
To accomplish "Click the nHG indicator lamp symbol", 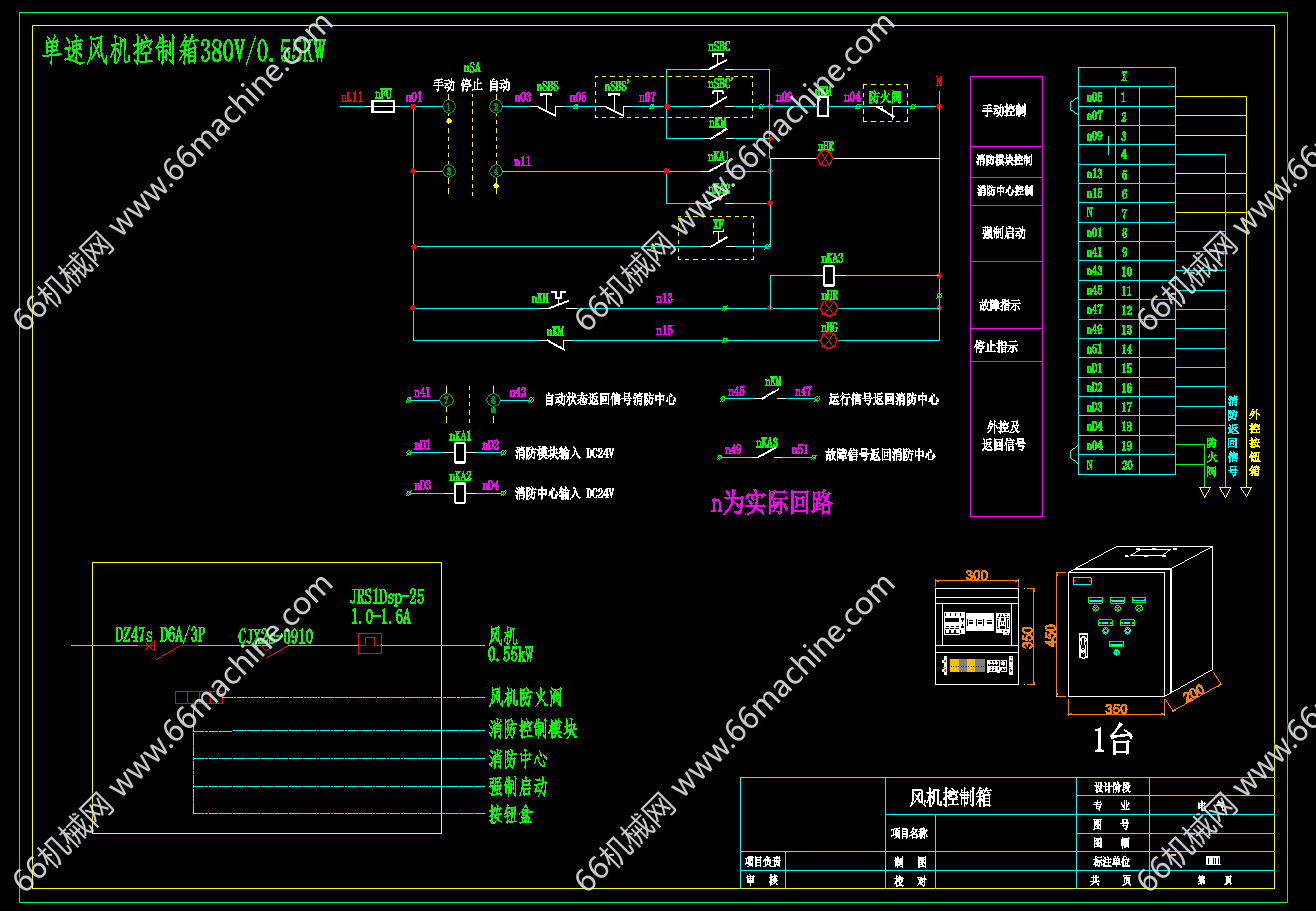I will [x=828, y=341].
